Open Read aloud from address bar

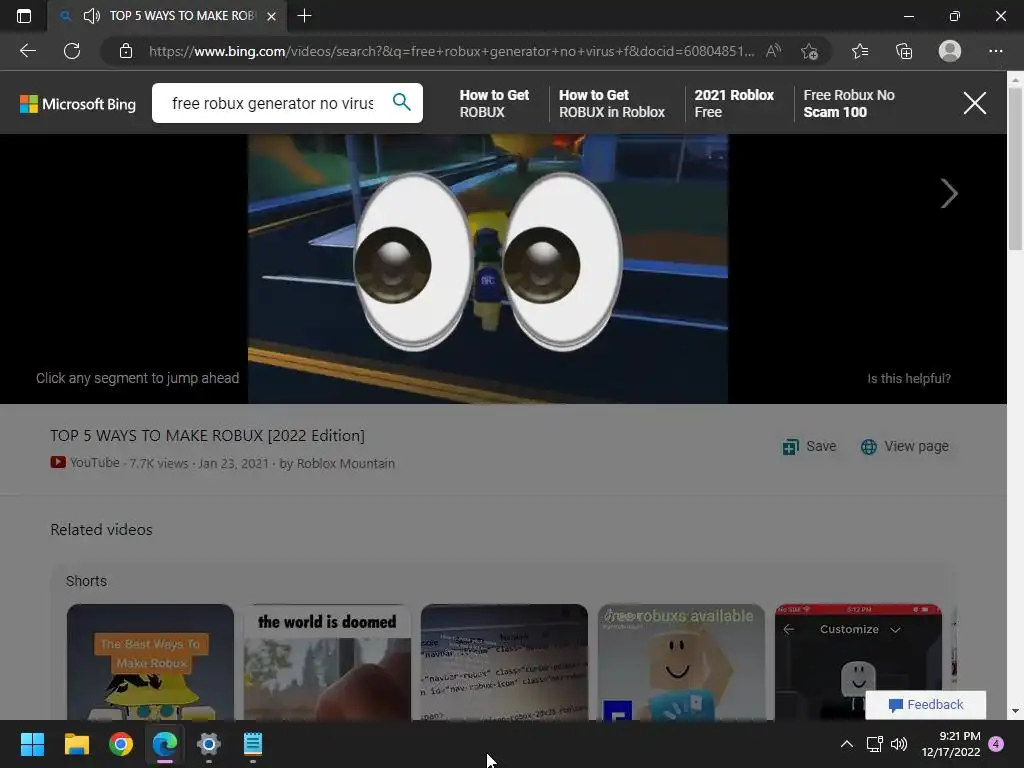(x=773, y=51)
